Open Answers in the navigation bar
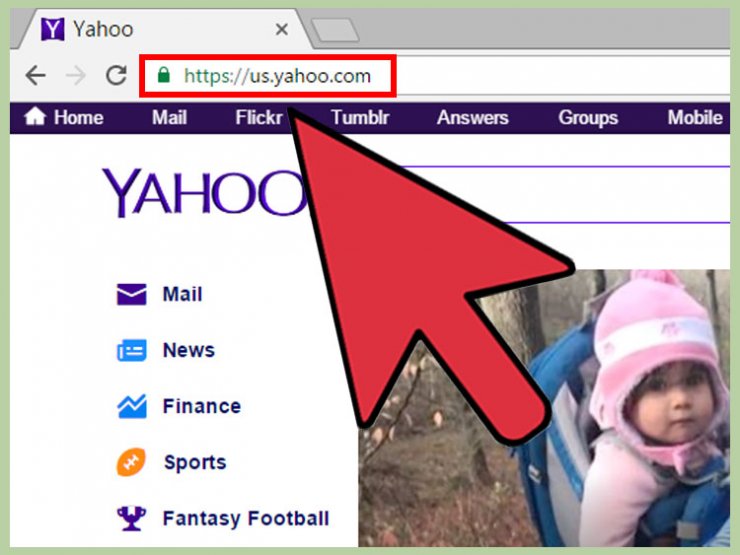This screenshot has height=555, width=740. [473, 118]
